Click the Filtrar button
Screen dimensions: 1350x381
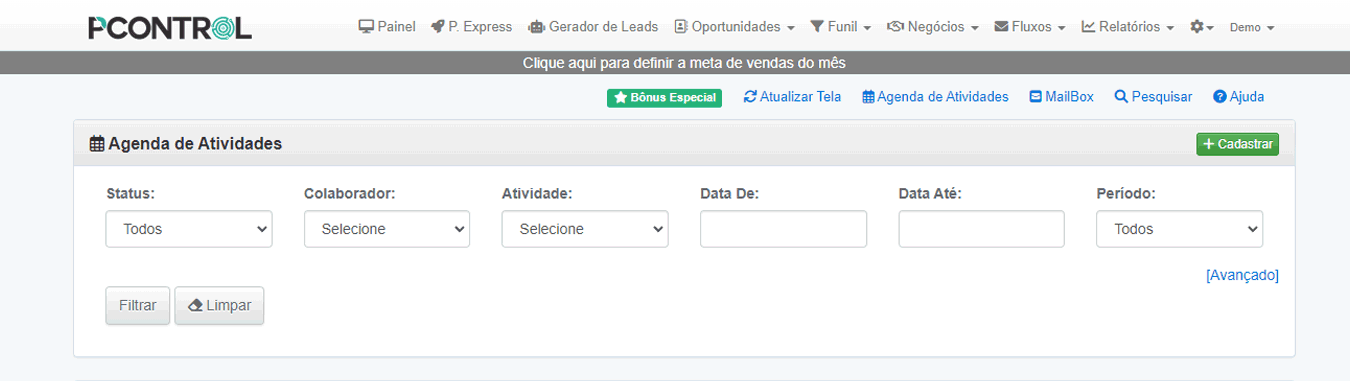(138, 305)
